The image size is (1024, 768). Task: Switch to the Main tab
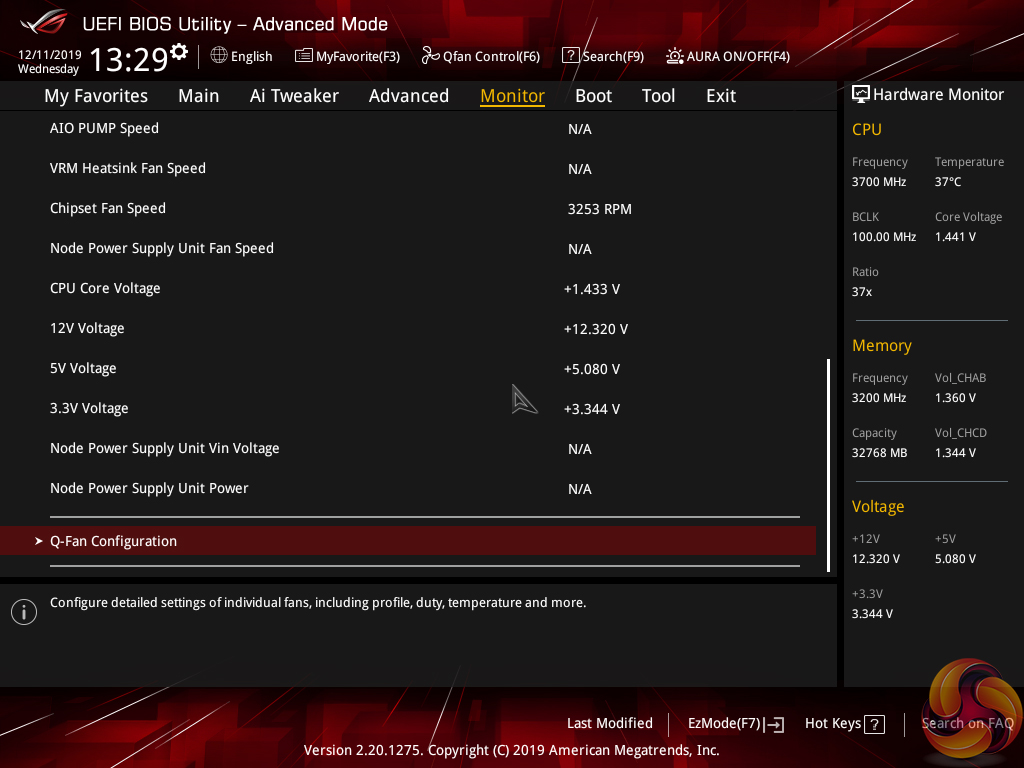pos(199,96)
